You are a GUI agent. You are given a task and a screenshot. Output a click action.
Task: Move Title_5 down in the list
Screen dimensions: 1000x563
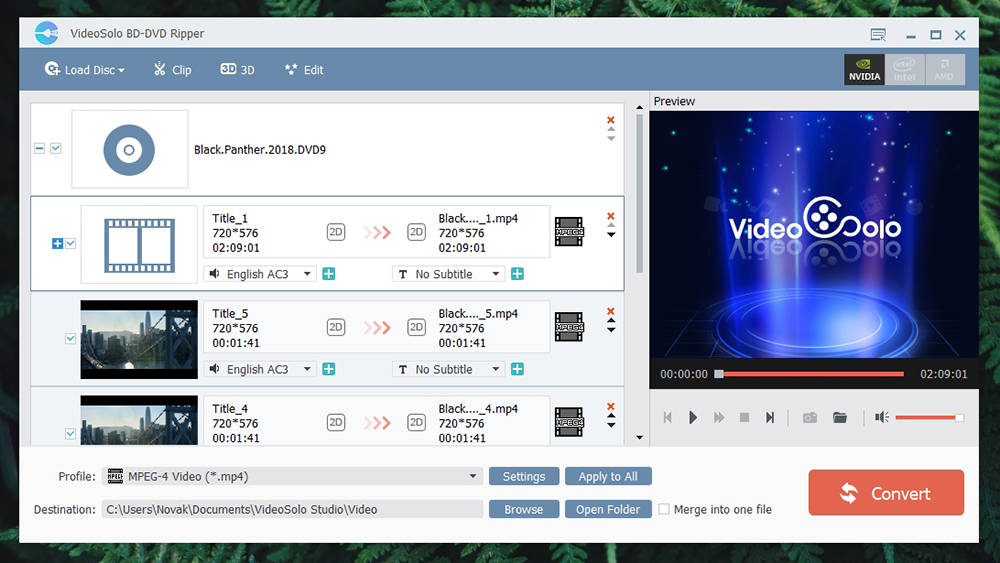pos(611,330)
